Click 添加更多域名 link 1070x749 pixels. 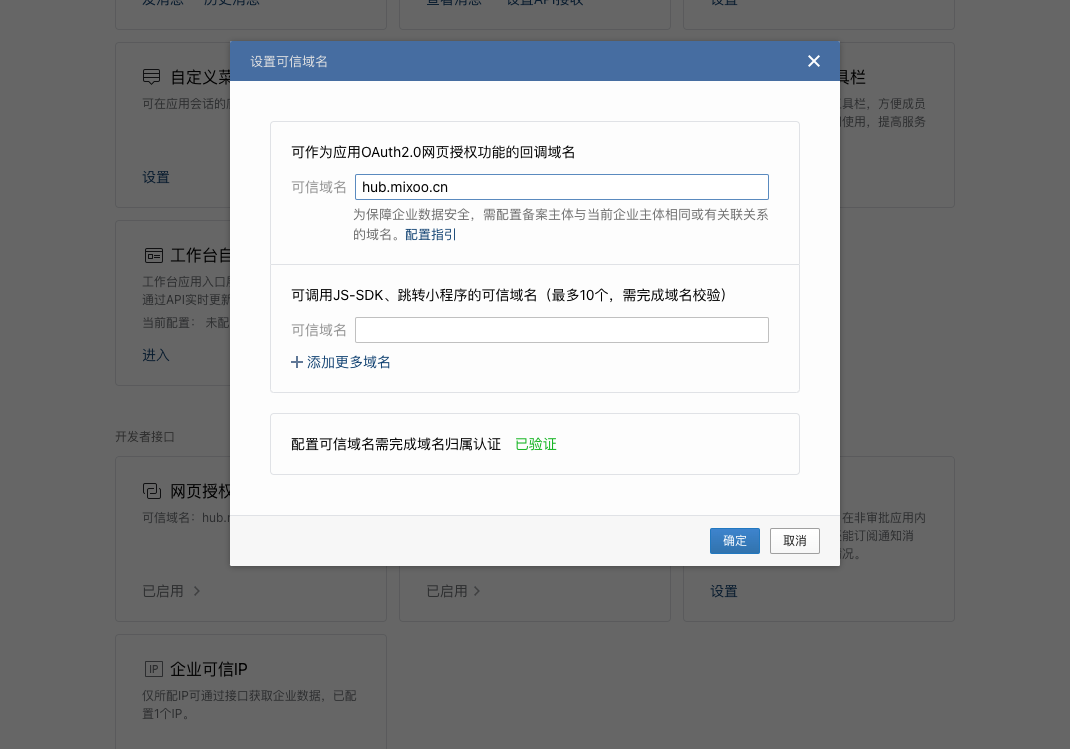[349, 362]
